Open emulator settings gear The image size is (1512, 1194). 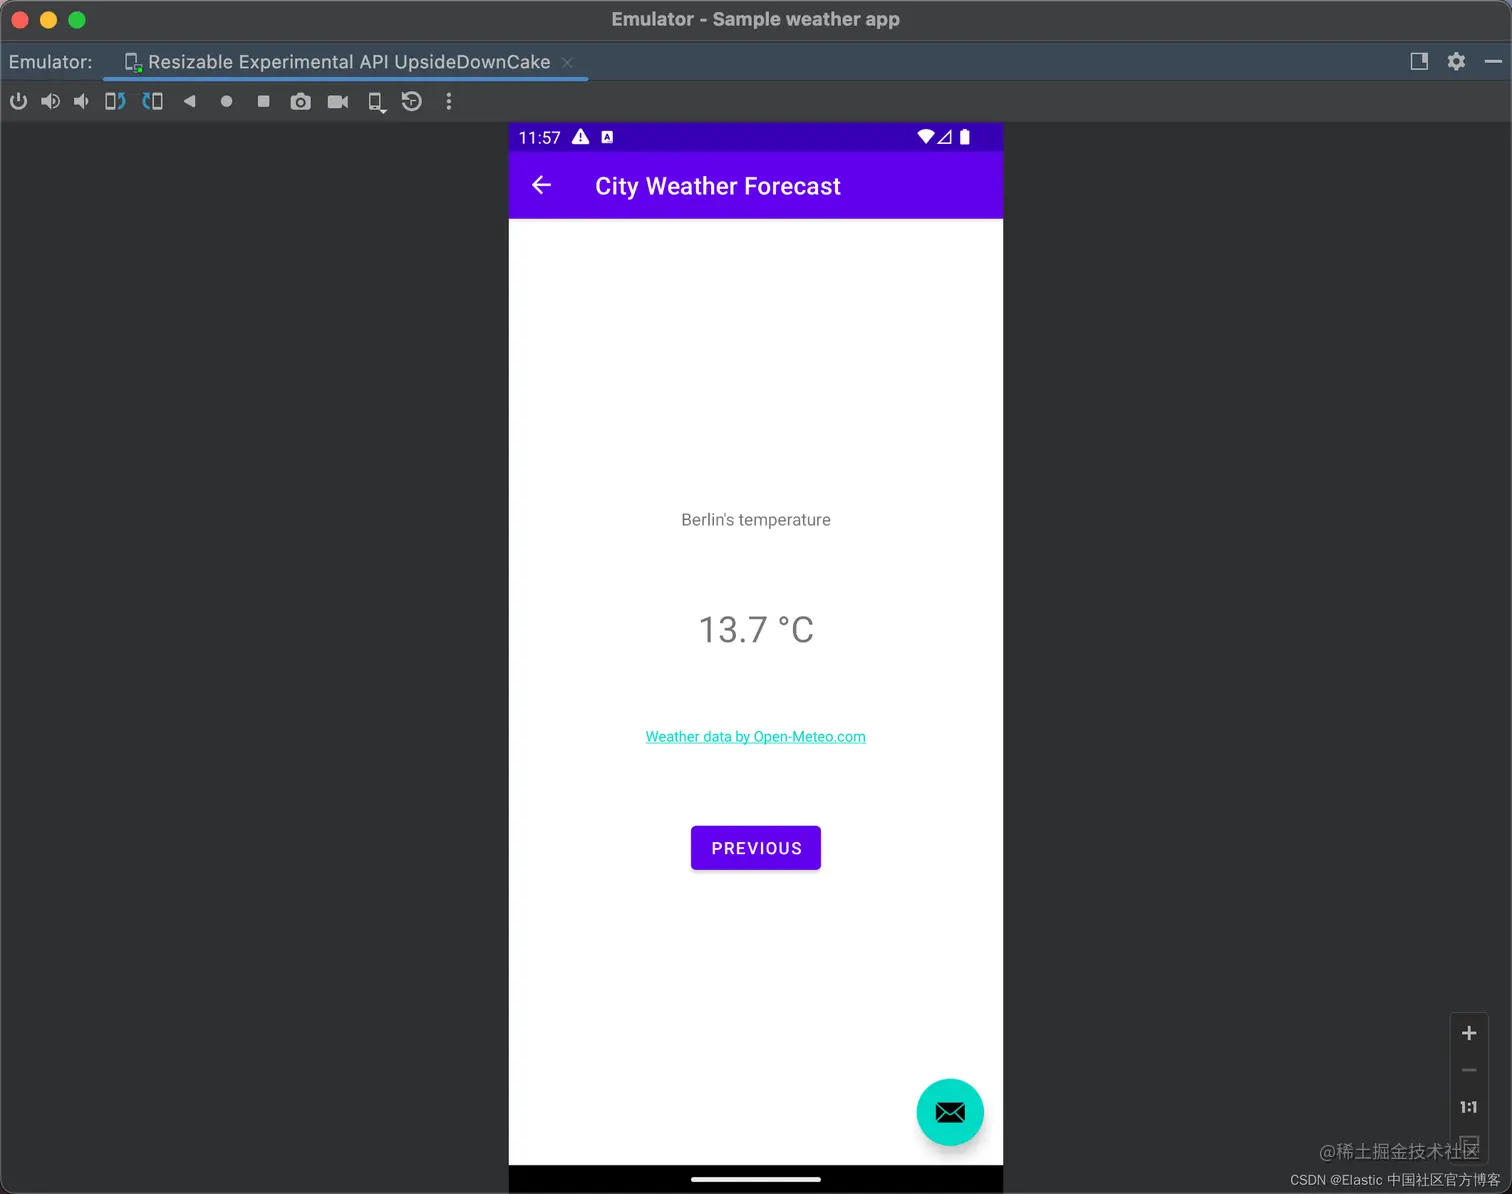click(x=1456, y=61)
